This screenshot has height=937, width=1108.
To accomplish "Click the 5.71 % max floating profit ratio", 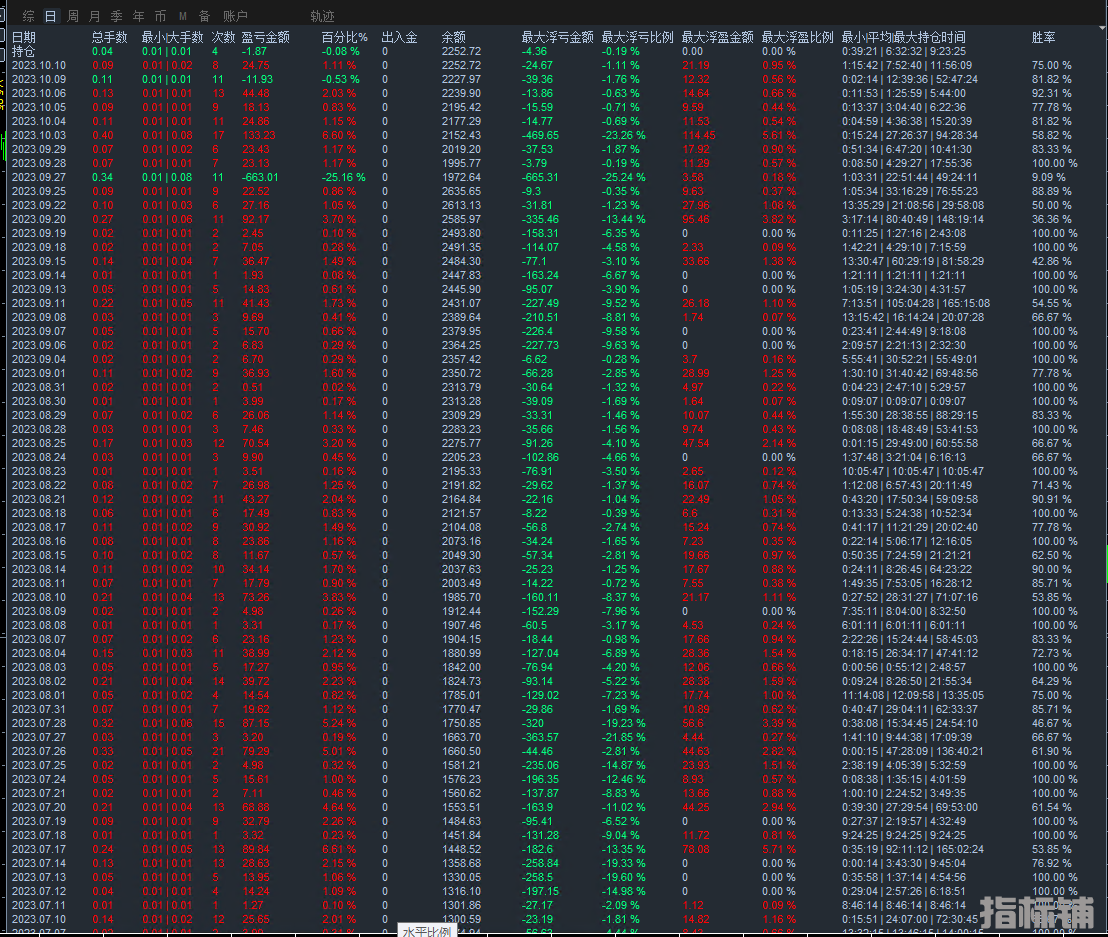I will pyautogui.click(x=779, y=849).
